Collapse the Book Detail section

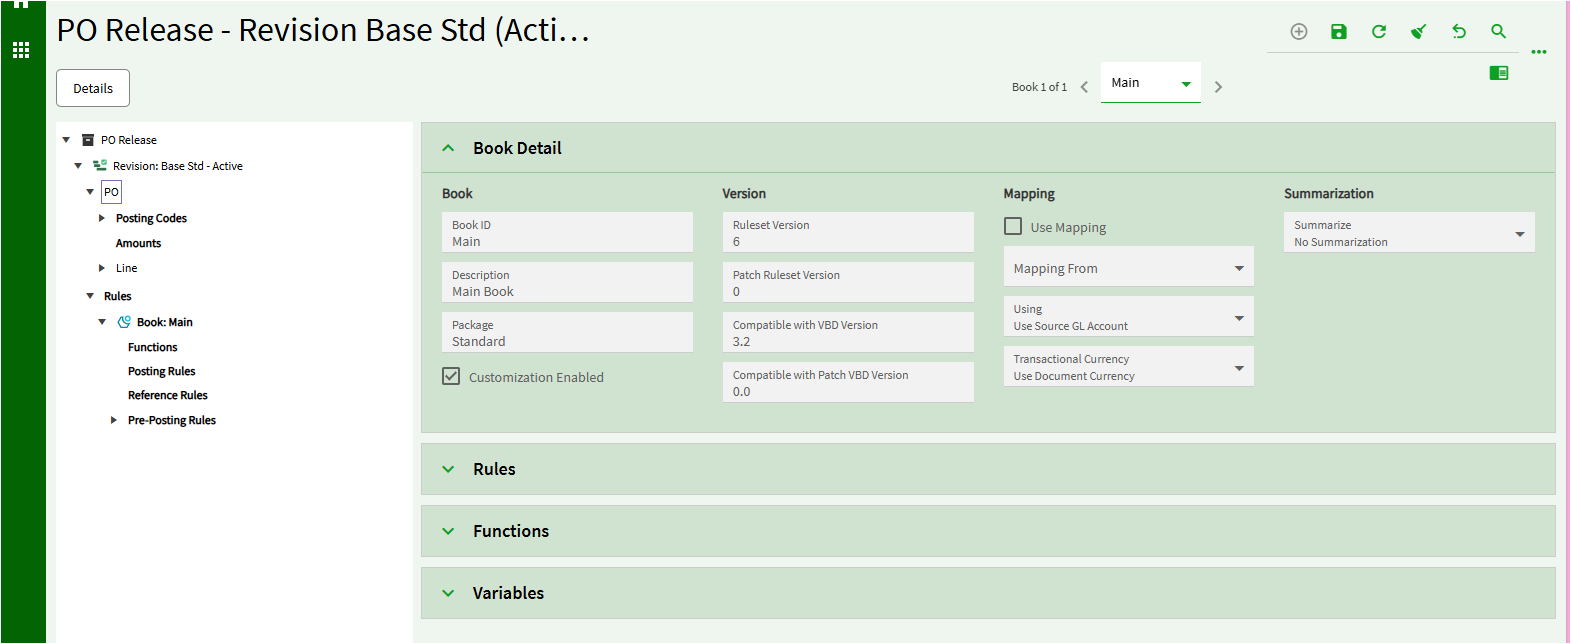[x=449, y=148]
